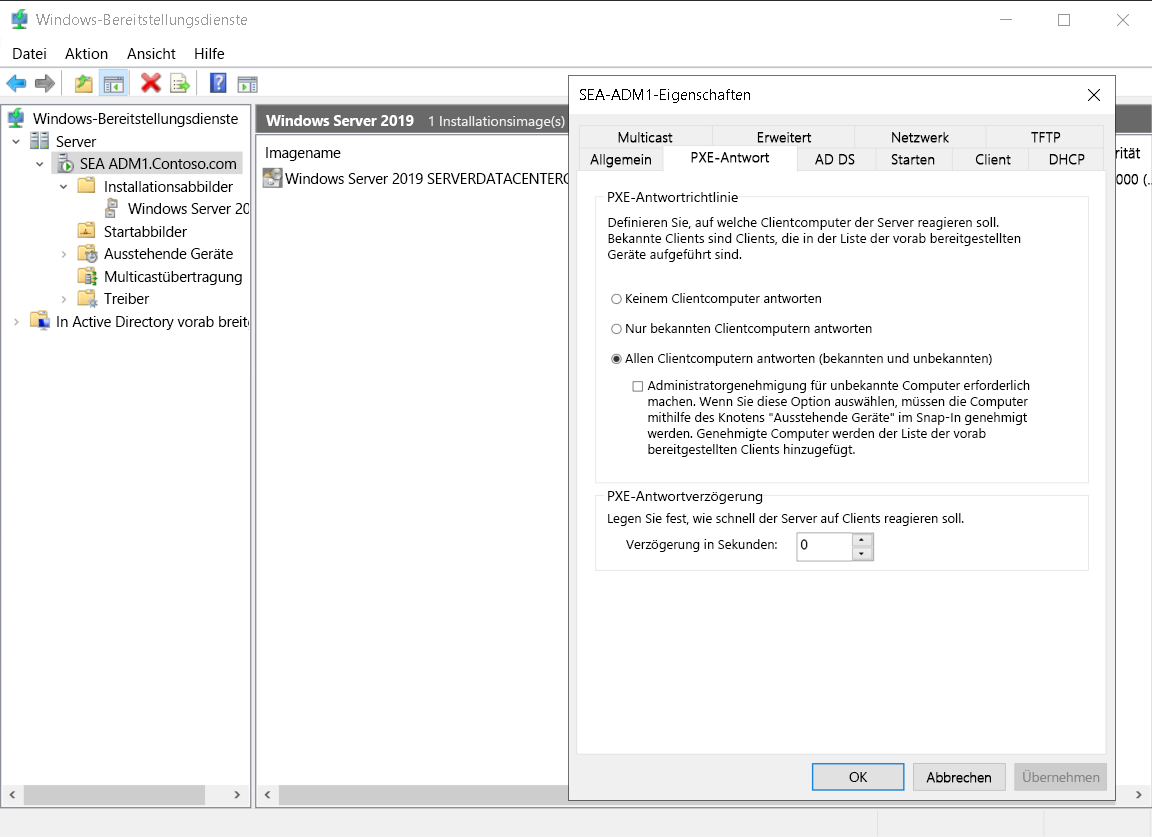Open the Hilfe menu
The image size is (1152, 837).
click(x=209, y=54)
